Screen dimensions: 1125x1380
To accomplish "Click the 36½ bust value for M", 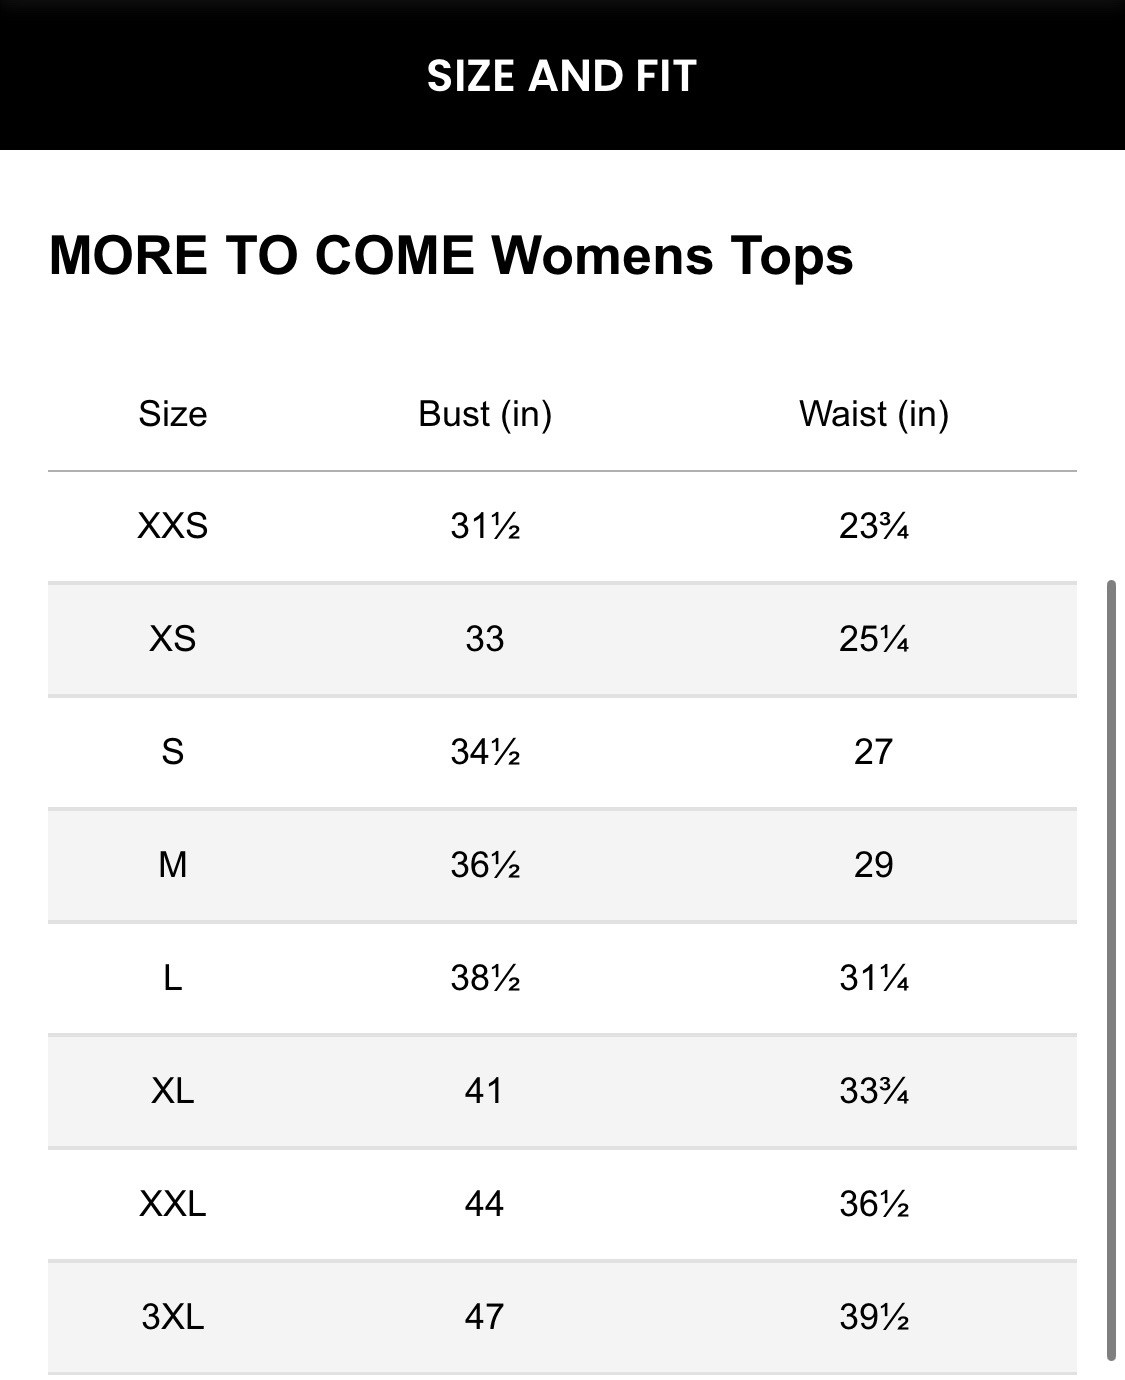I will tap(485, 864).
